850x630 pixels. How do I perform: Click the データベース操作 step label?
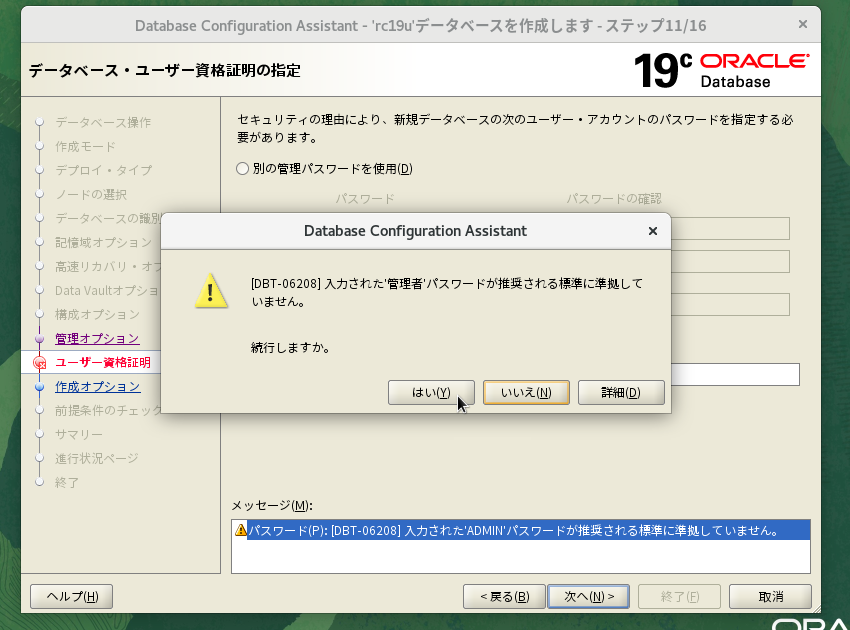pyautogui.click(x=103, y=123)
